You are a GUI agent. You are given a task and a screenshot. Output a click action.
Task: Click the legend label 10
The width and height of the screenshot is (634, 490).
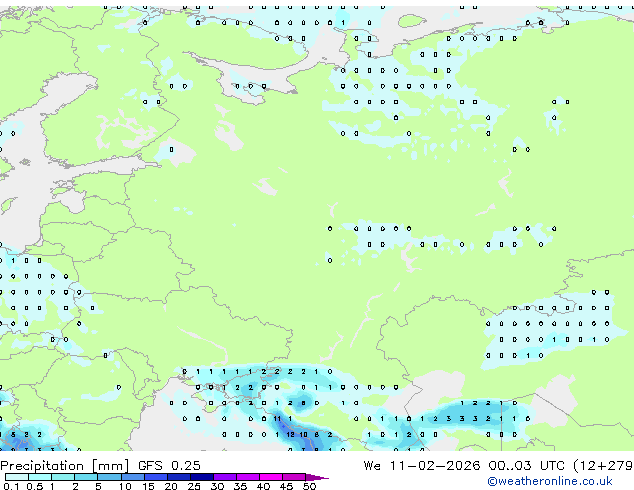pyautogui.click(x=125, y=486)
